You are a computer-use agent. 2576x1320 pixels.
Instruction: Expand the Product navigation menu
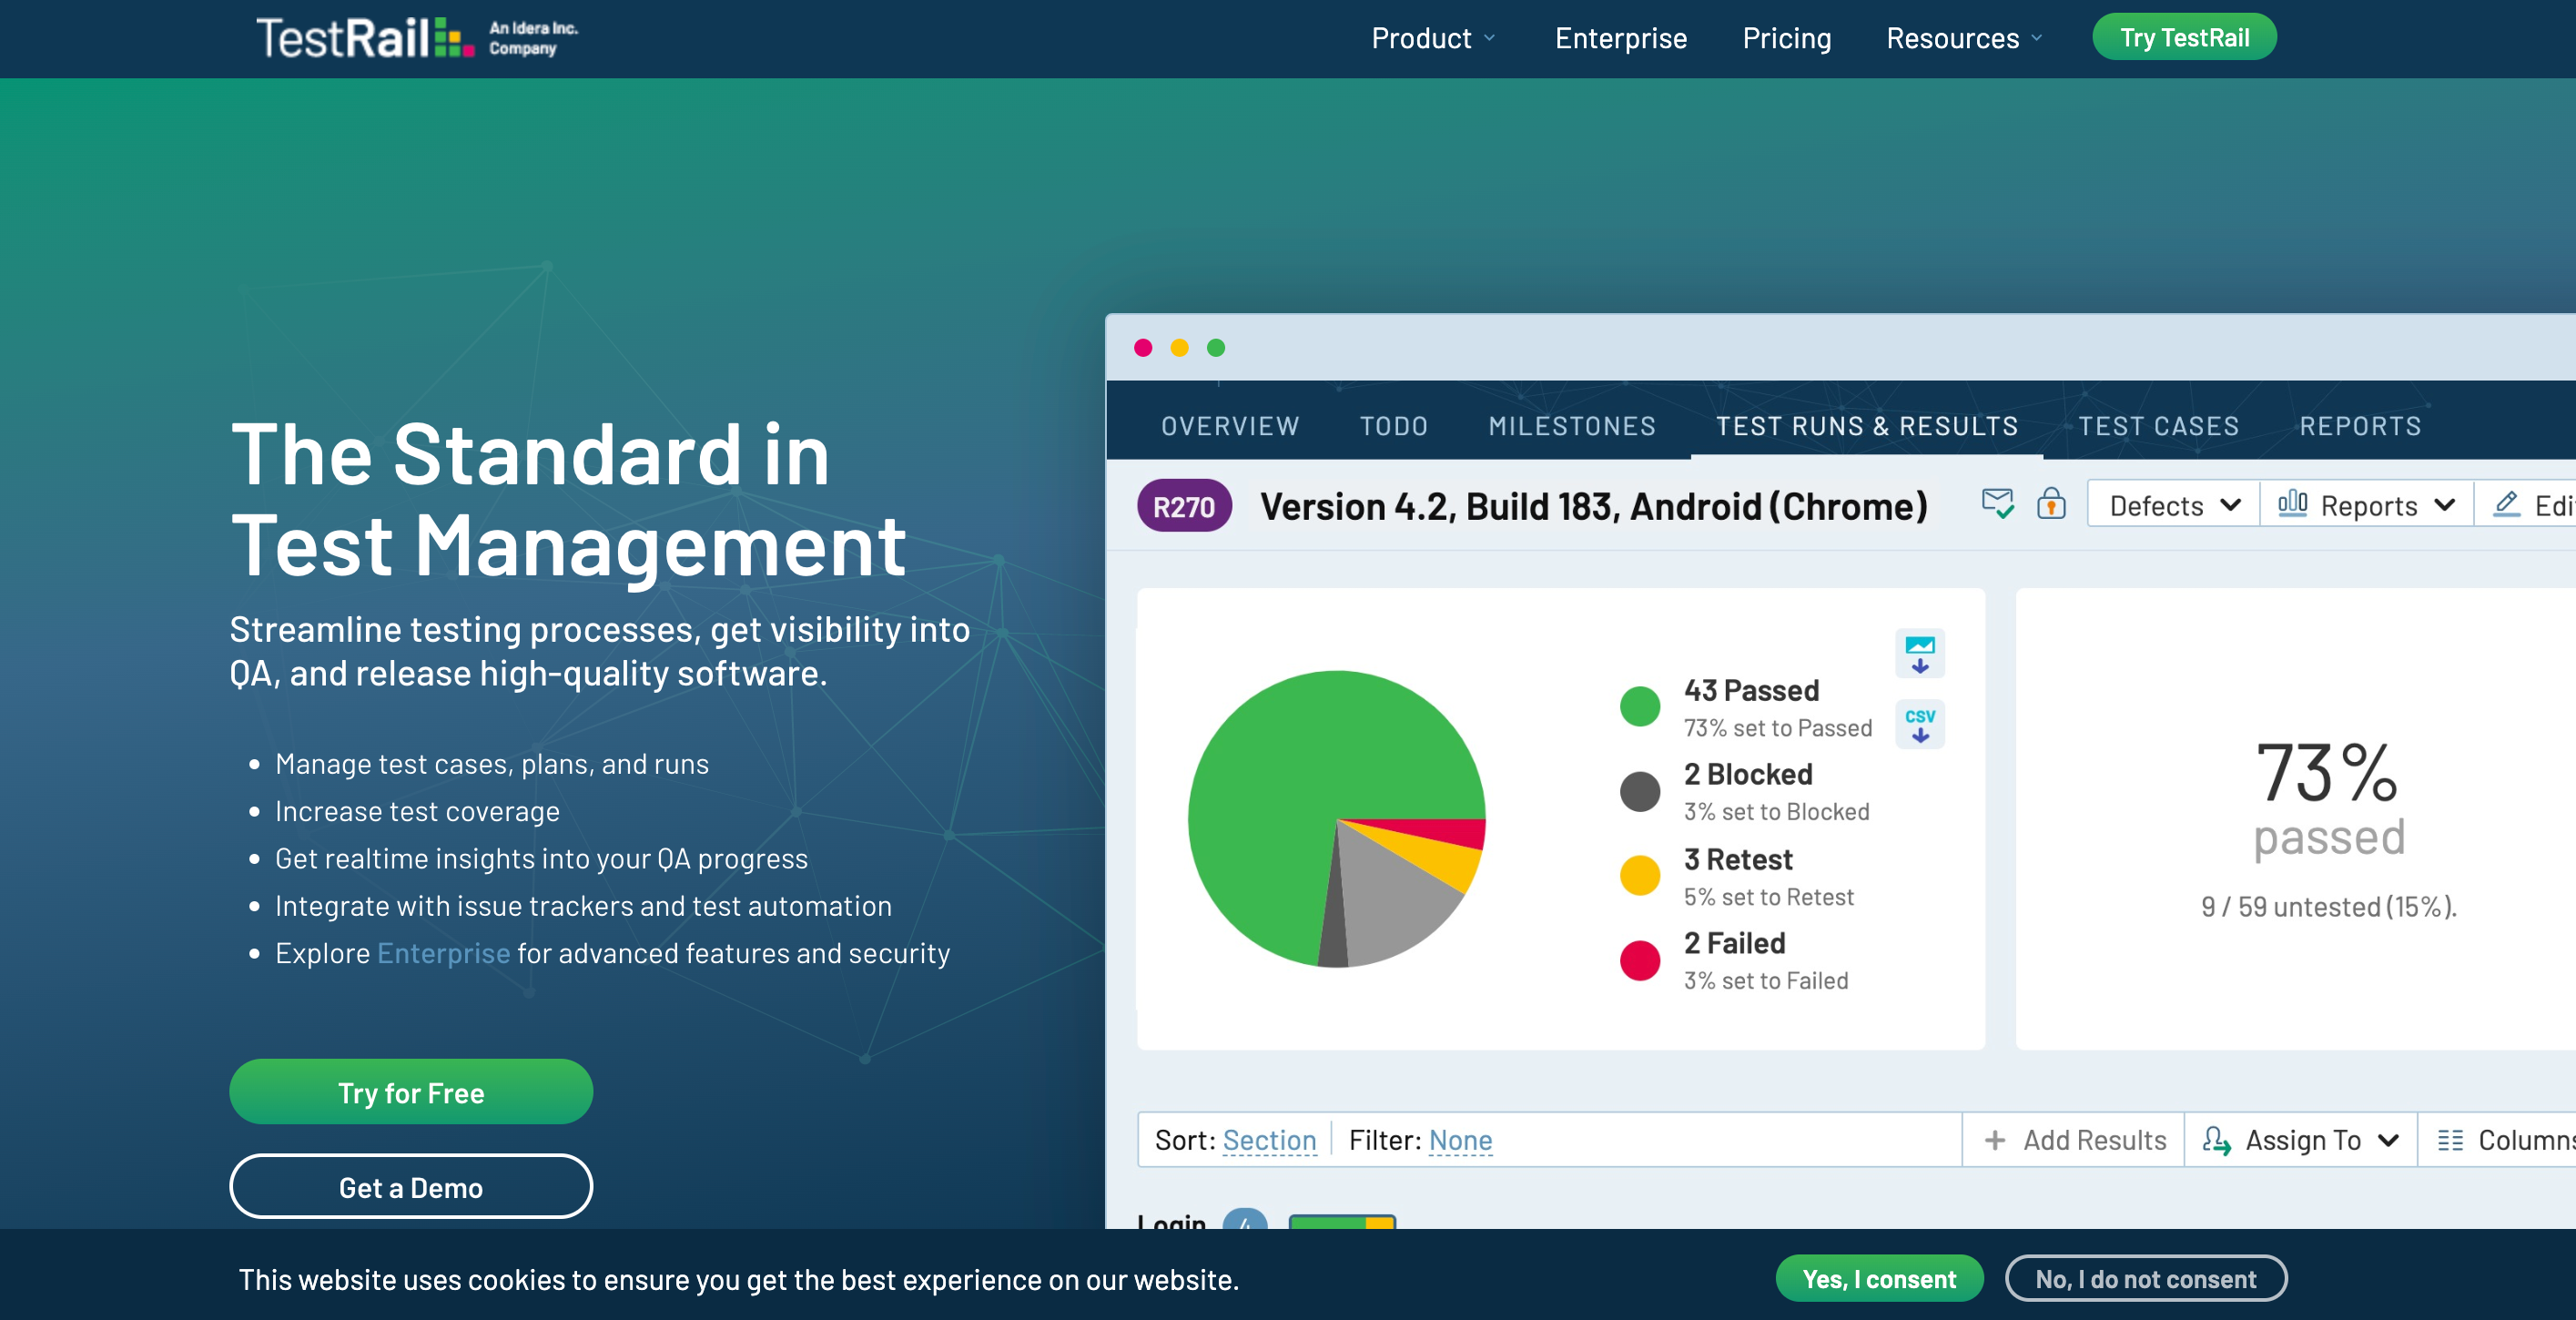pos(1432,37)
